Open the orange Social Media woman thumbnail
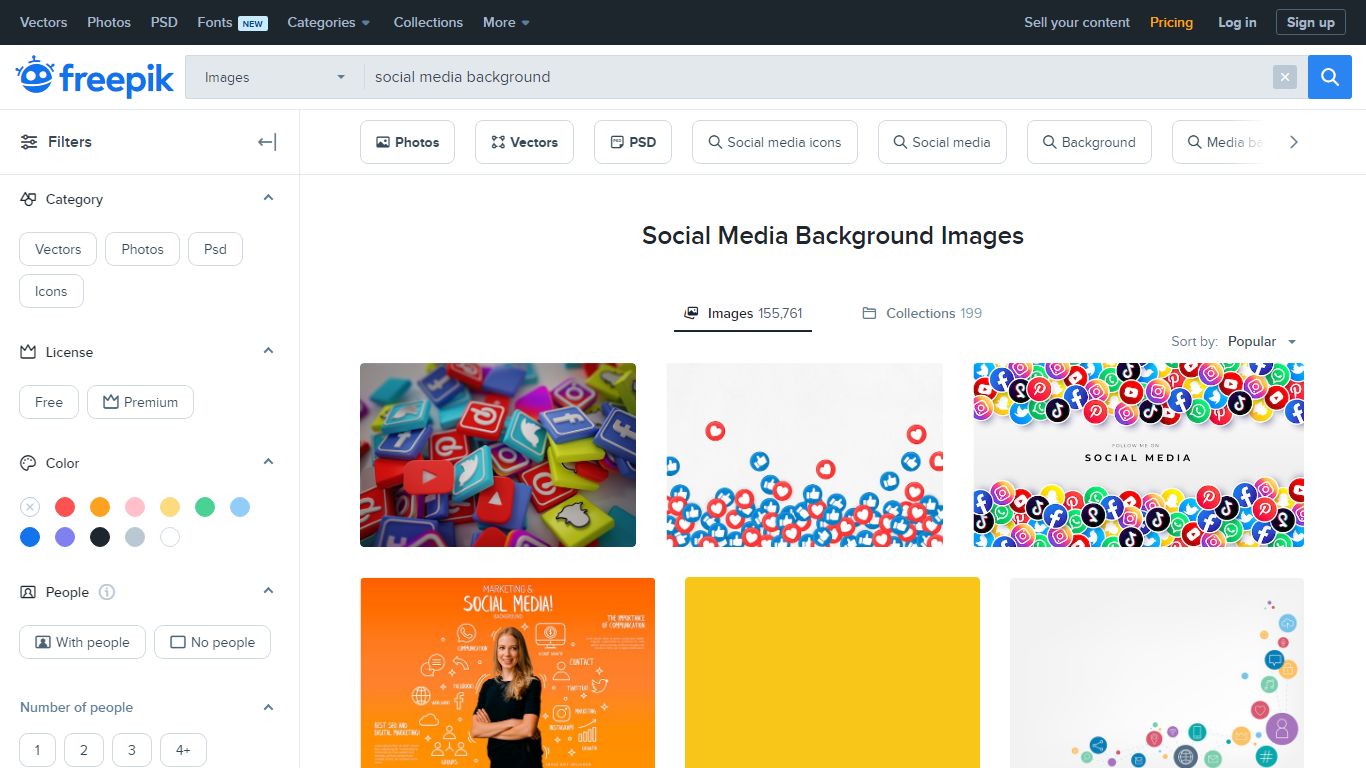This screenshot has width=1366, height=768. 508,673
